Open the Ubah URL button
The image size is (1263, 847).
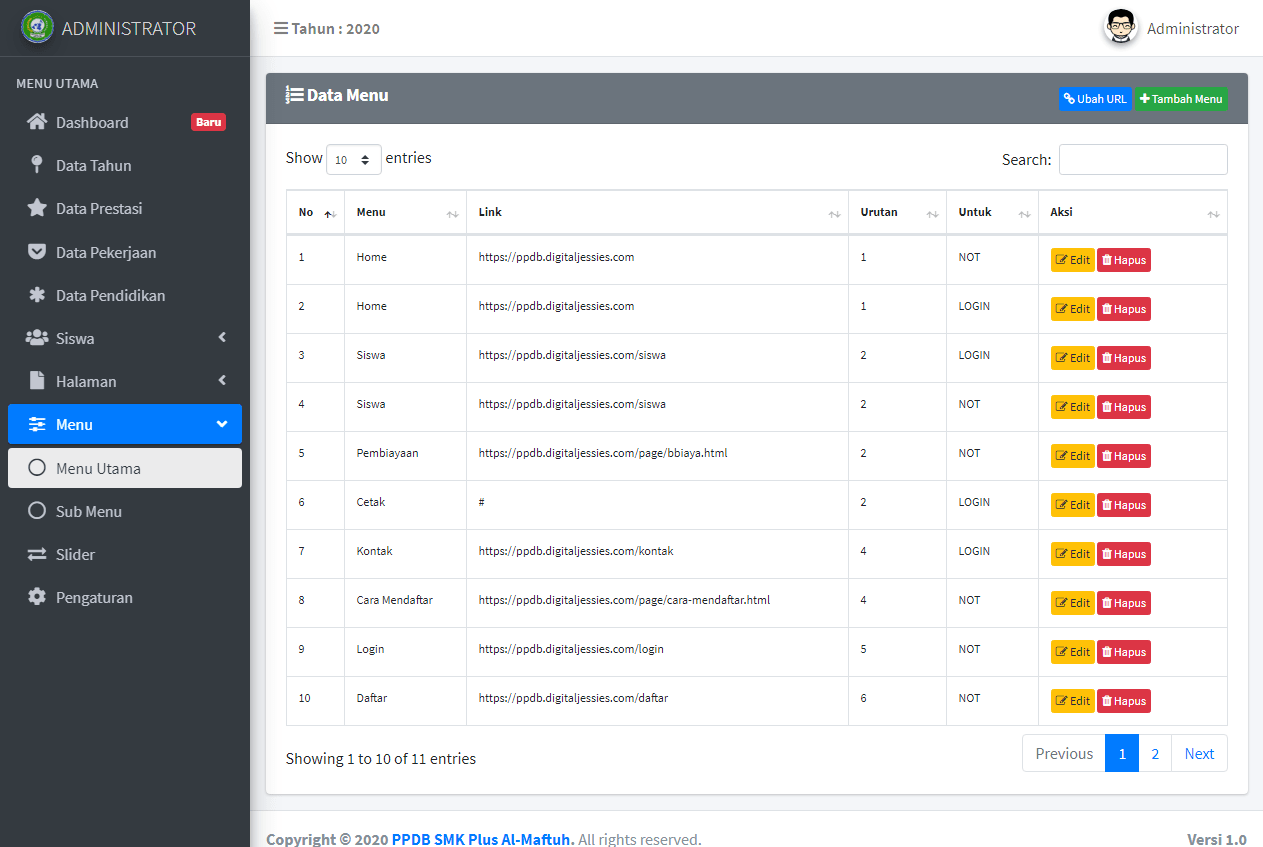pos(1095,99)
